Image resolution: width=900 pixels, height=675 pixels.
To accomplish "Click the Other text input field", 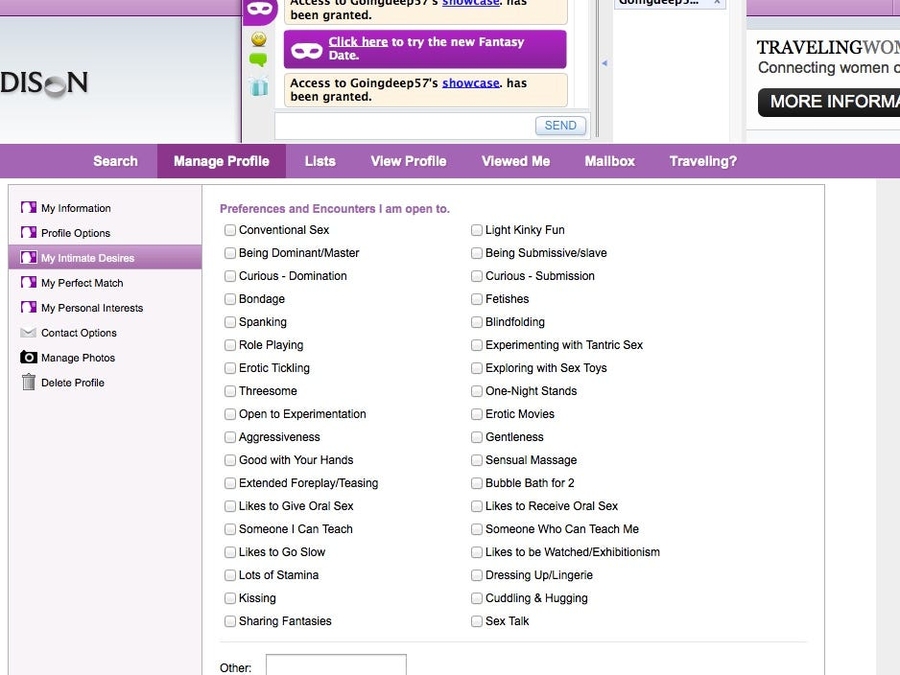I will 336,665.
